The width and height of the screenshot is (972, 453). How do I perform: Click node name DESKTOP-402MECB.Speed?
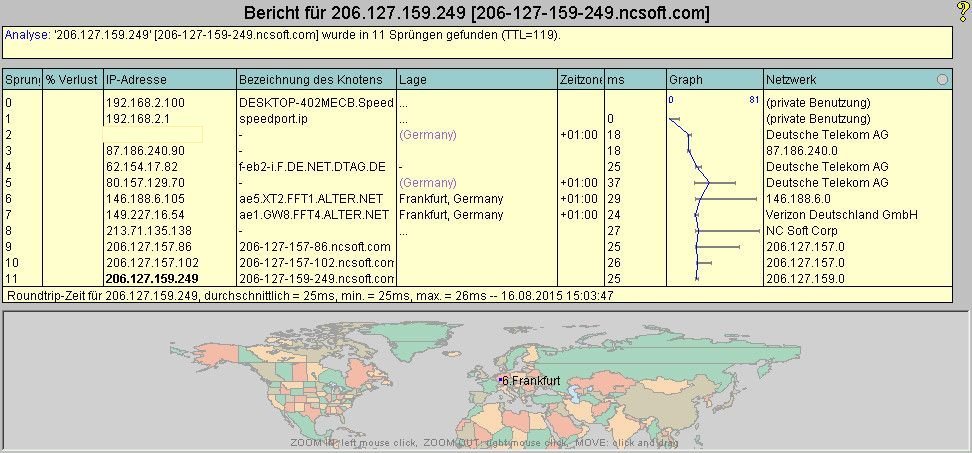coord(316,103)
